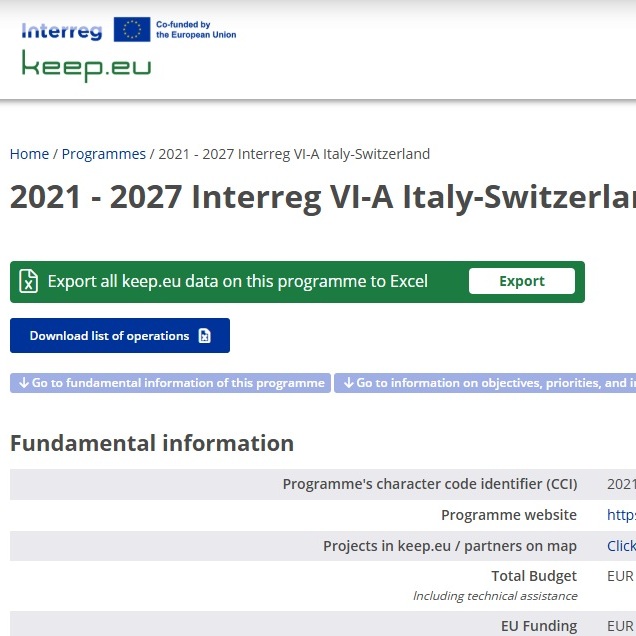Viewport: 636px width, 636px height.
Task: Click the spreadsheet icon on Download button
Action: 205,336
